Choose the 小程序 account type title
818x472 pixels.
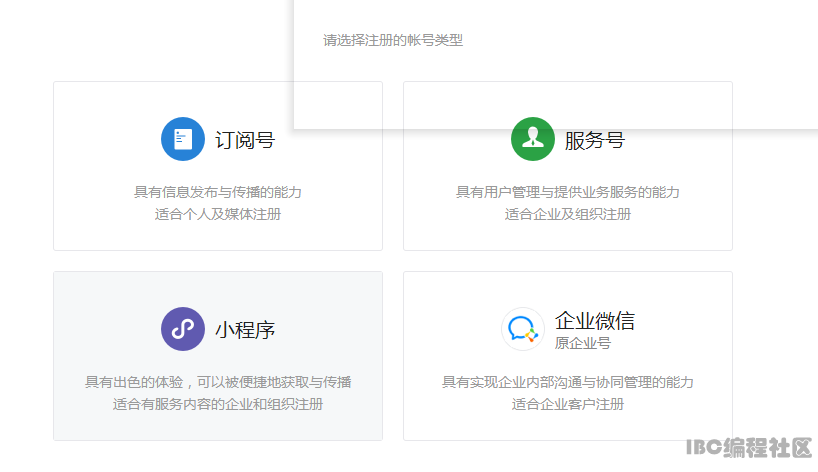coord(245,330)
